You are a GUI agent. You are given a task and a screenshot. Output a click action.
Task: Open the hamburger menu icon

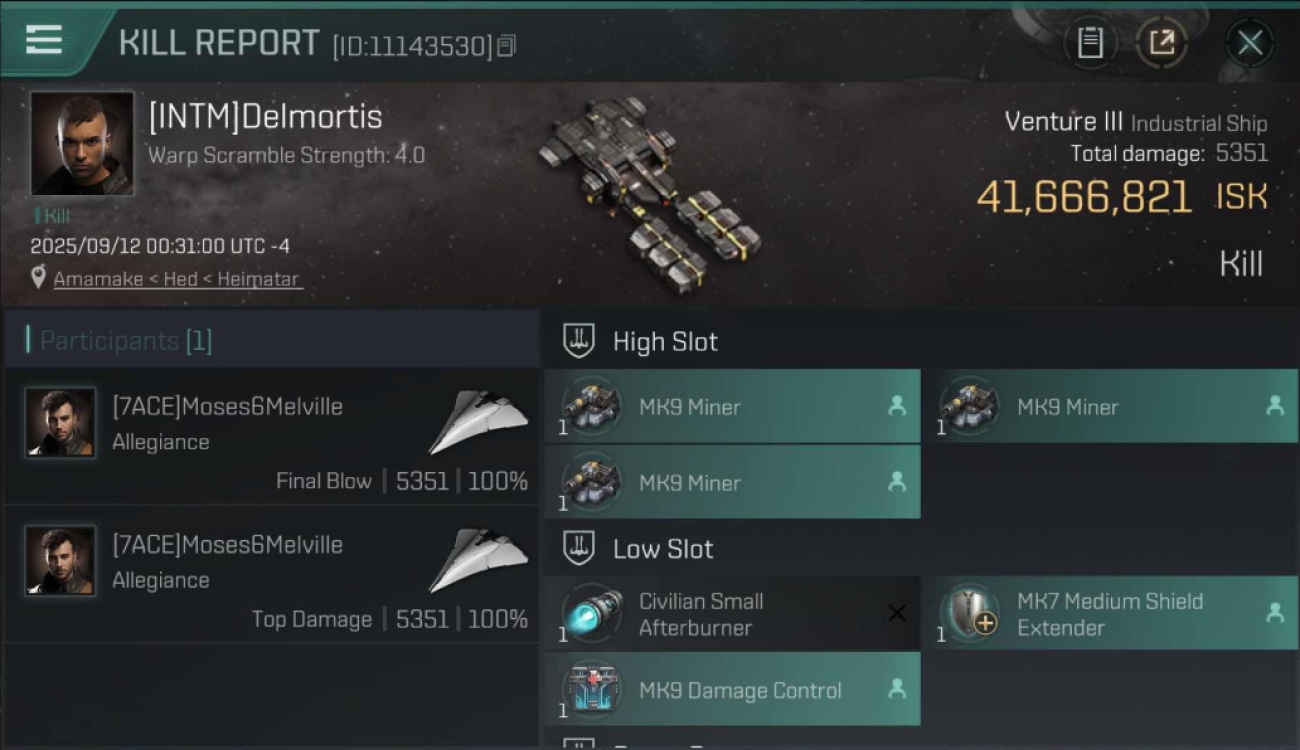click(x=44, y=40)
